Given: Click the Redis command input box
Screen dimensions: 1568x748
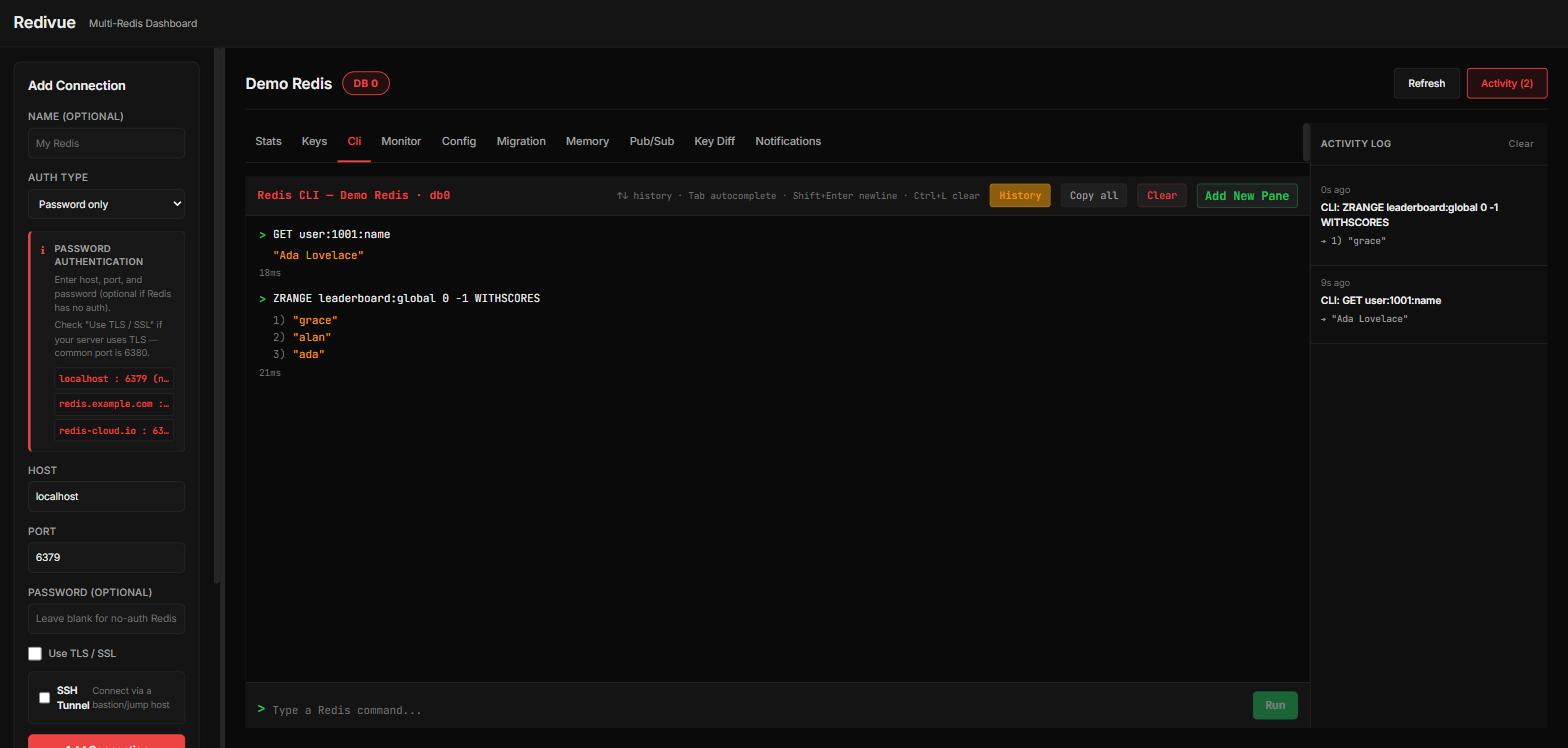Looking at the screenshot, I should click(x=758, y=710).
